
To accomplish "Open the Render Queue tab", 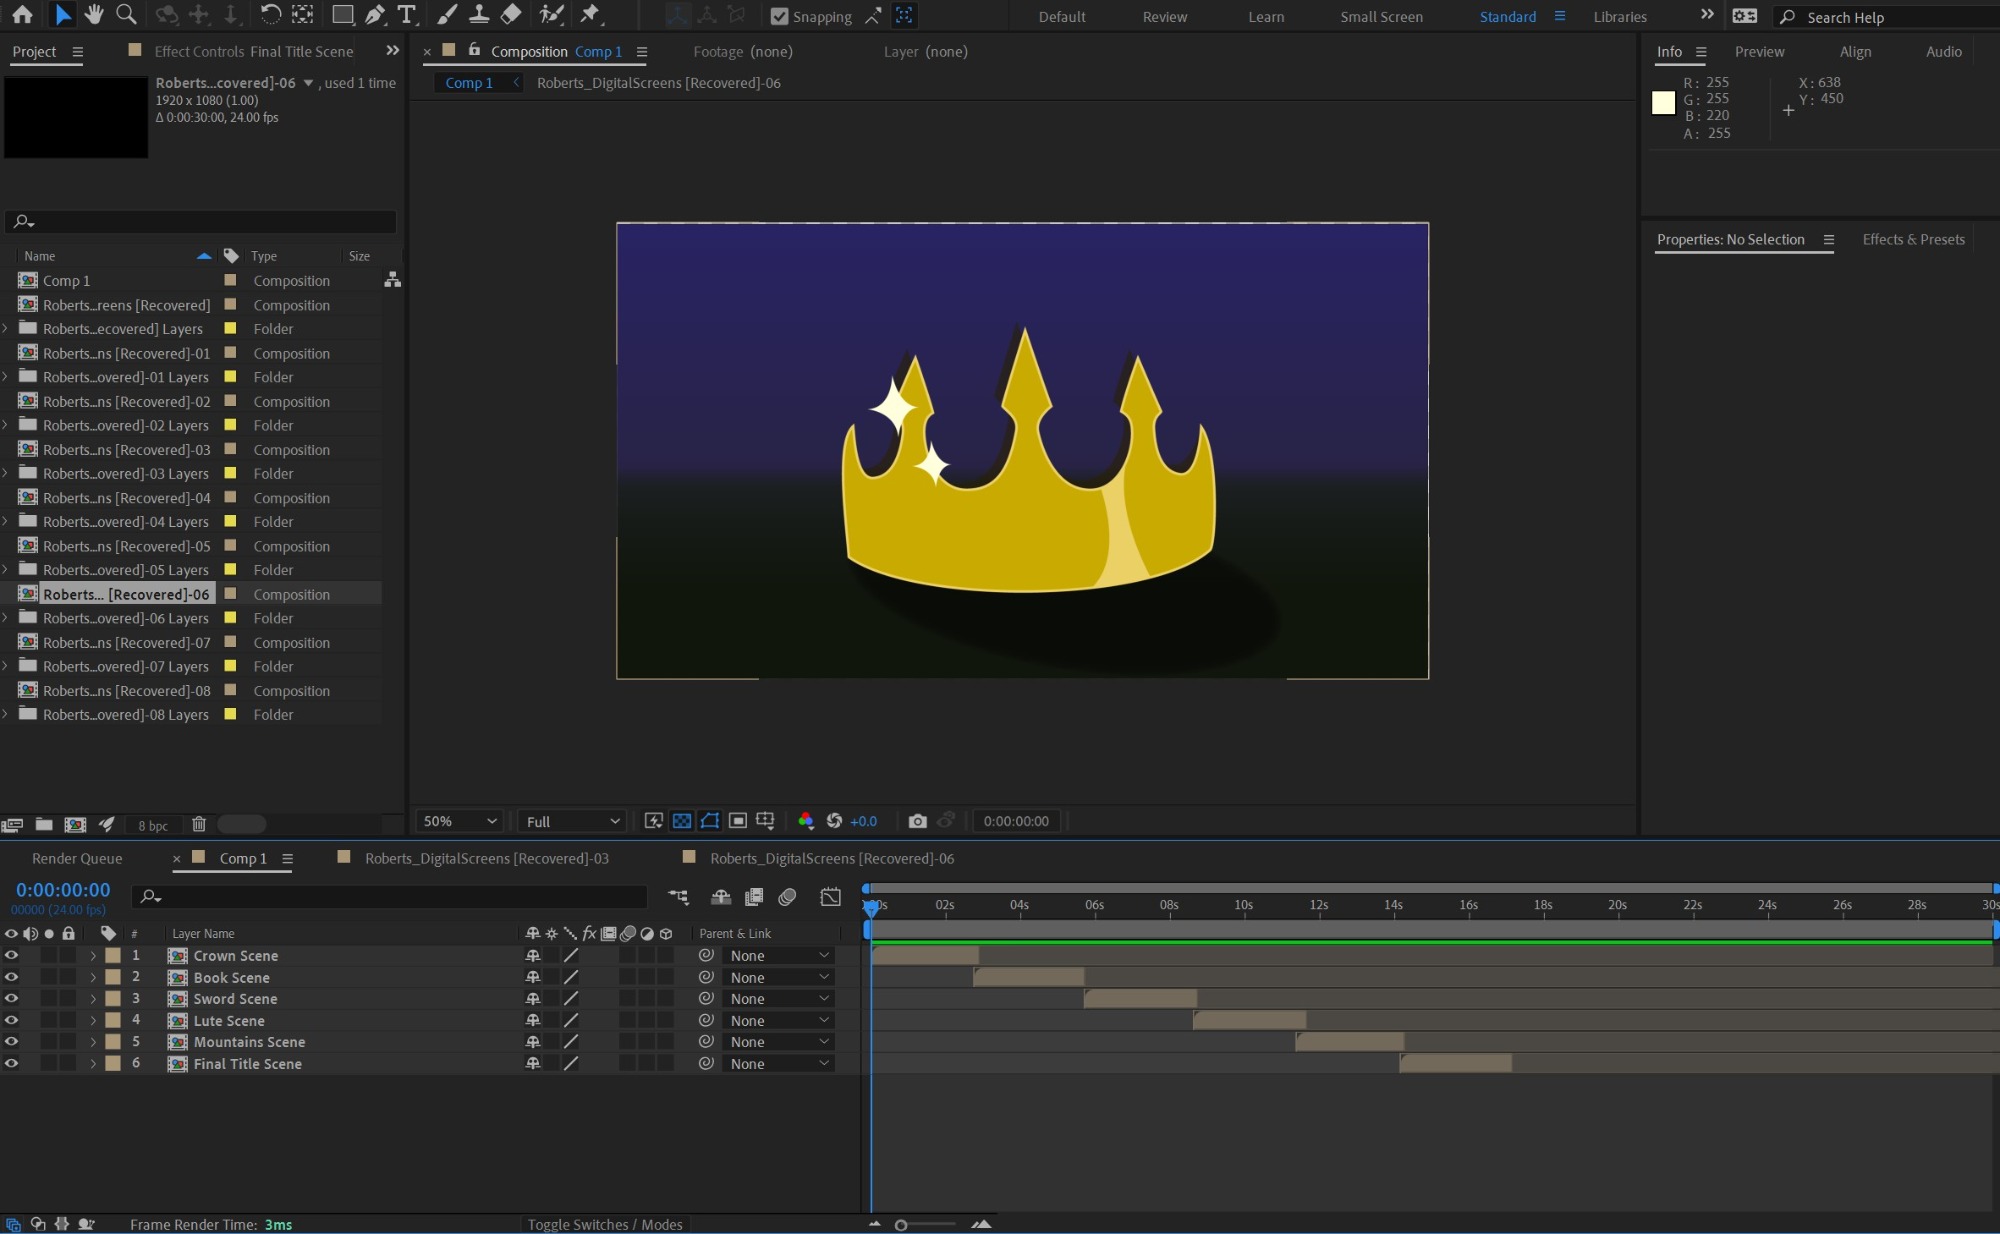I will (77, 858).
